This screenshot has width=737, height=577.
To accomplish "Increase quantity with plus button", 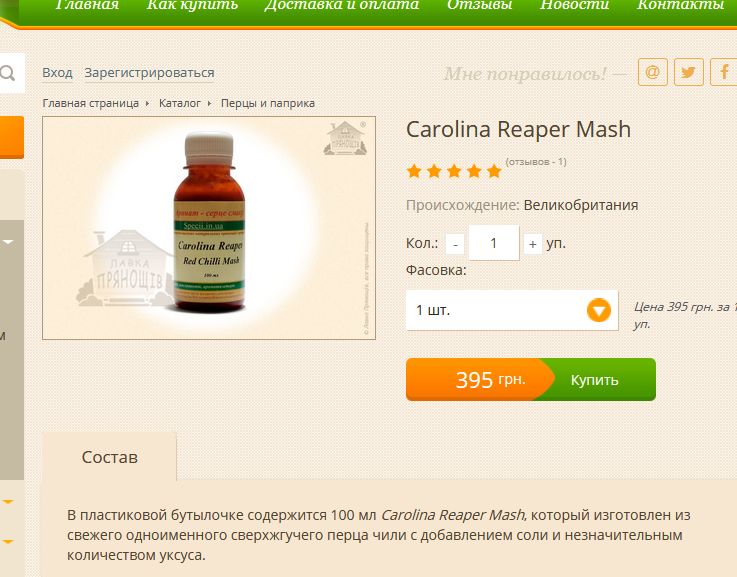I will (533, 244).
